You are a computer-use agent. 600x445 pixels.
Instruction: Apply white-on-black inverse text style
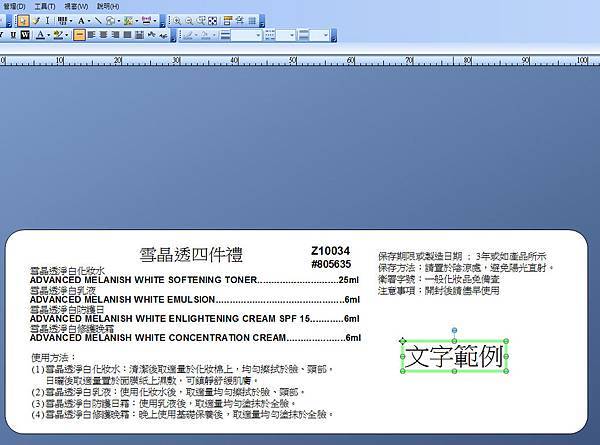(x=25, y=35)
